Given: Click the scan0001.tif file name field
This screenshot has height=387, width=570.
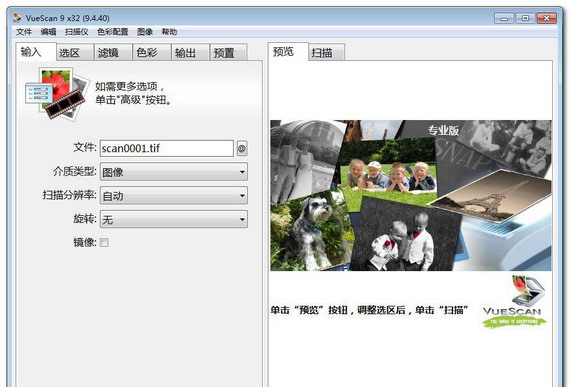Looking at the screenshot, I should click(167, 149).
